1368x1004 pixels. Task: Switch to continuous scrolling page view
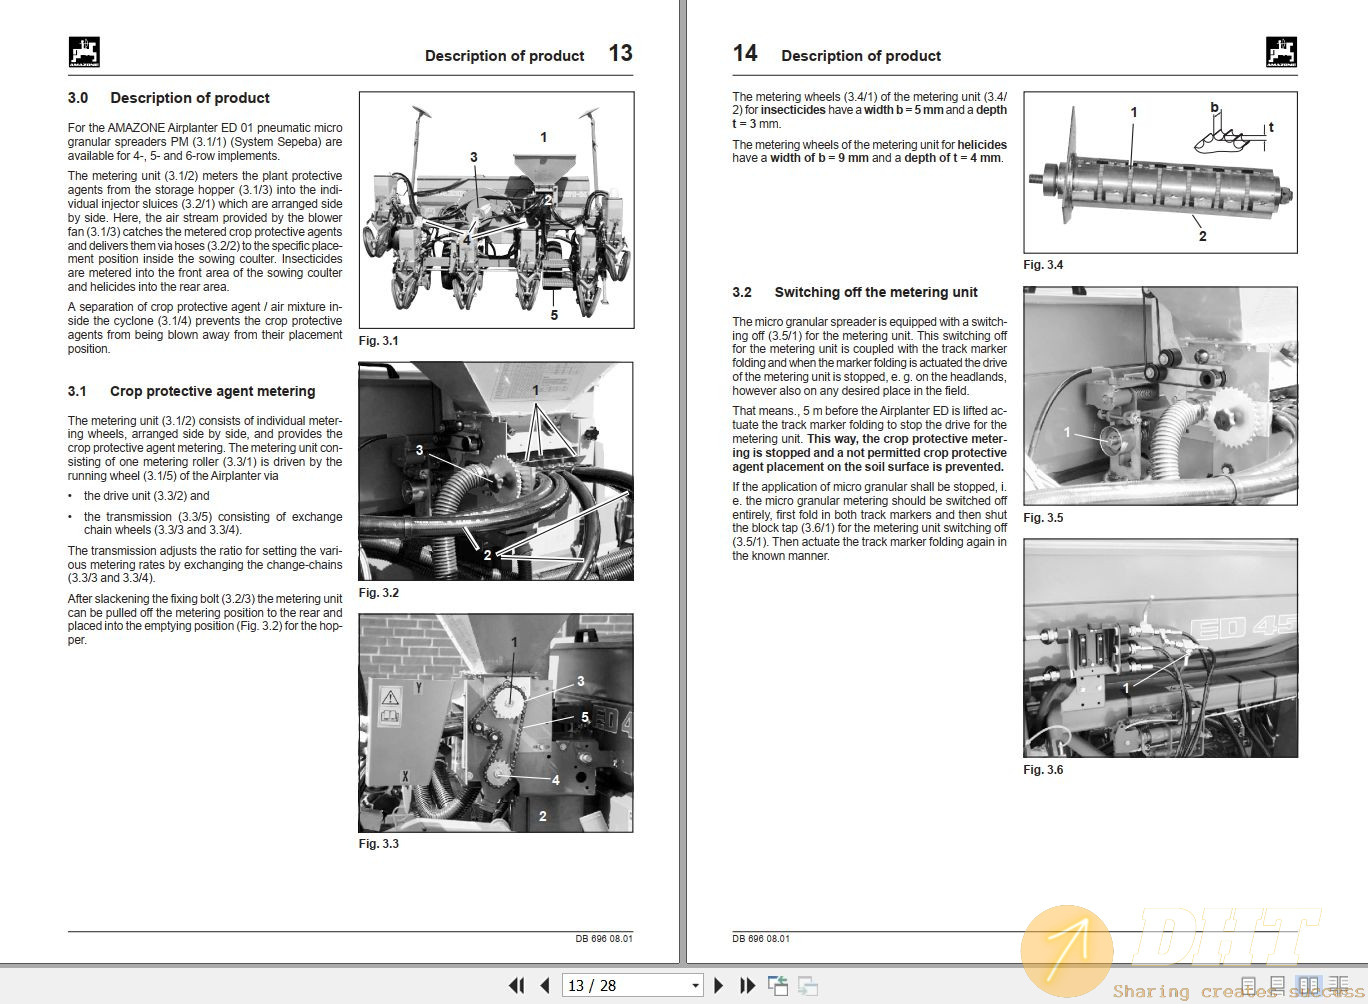[x=1277, y=986]
